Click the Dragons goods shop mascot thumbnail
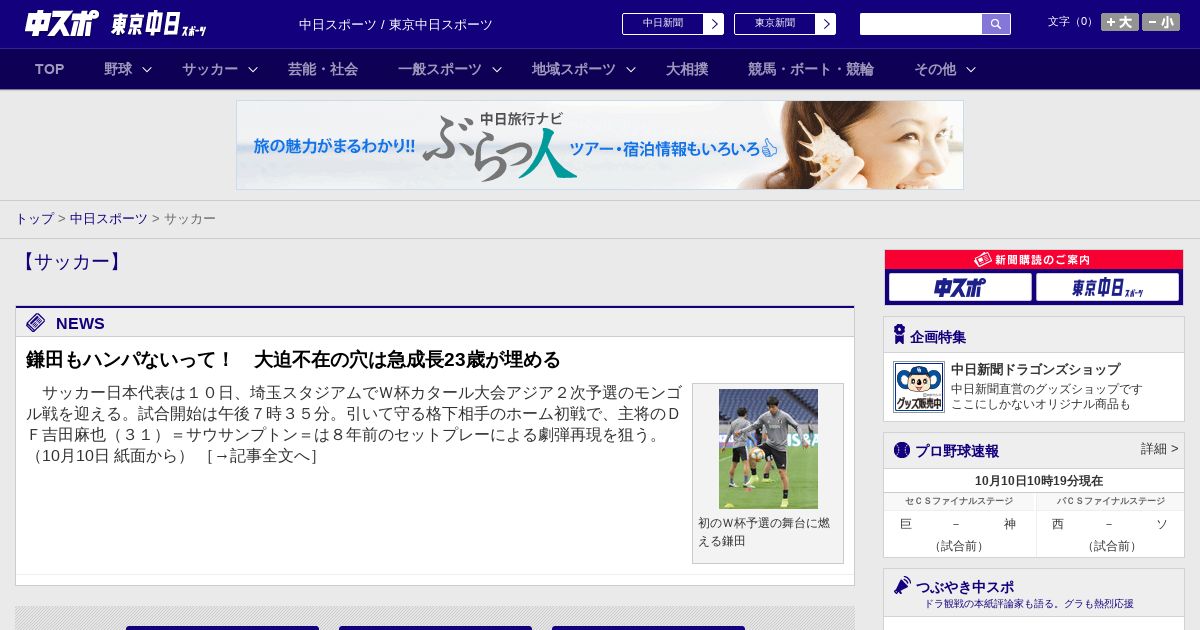Viewport: 1200px width, 630px height. tap(919, 387)
